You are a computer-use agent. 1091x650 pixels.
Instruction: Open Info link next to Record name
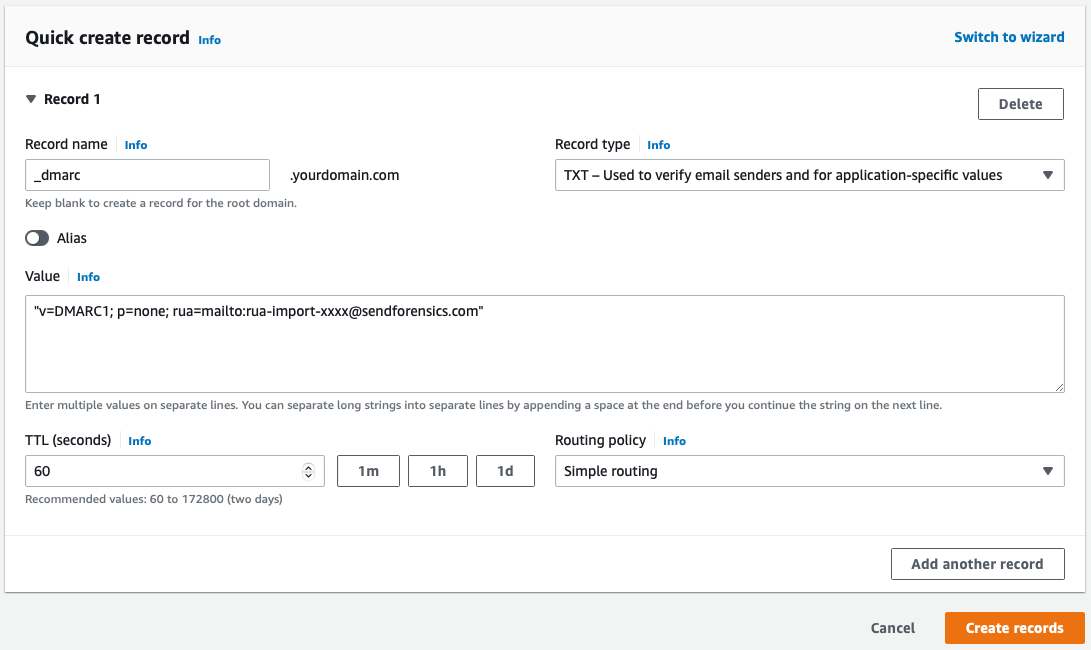pyautogui.click(x=136, y=145)
